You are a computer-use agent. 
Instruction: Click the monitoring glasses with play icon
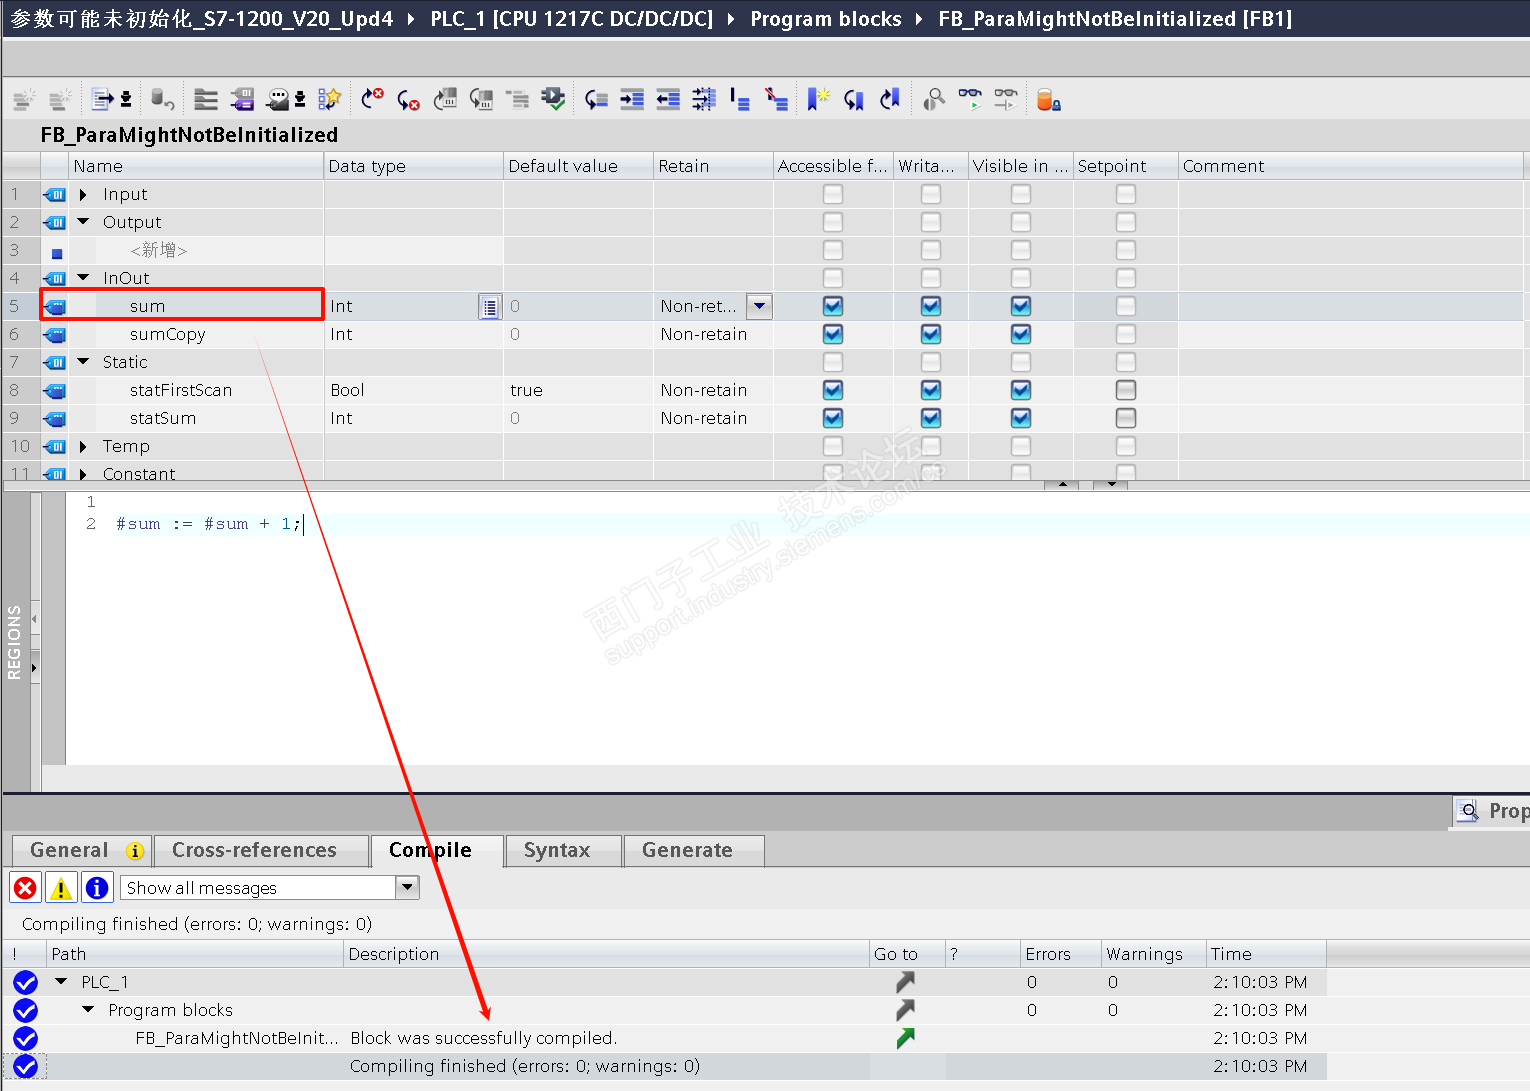point(970,99)
